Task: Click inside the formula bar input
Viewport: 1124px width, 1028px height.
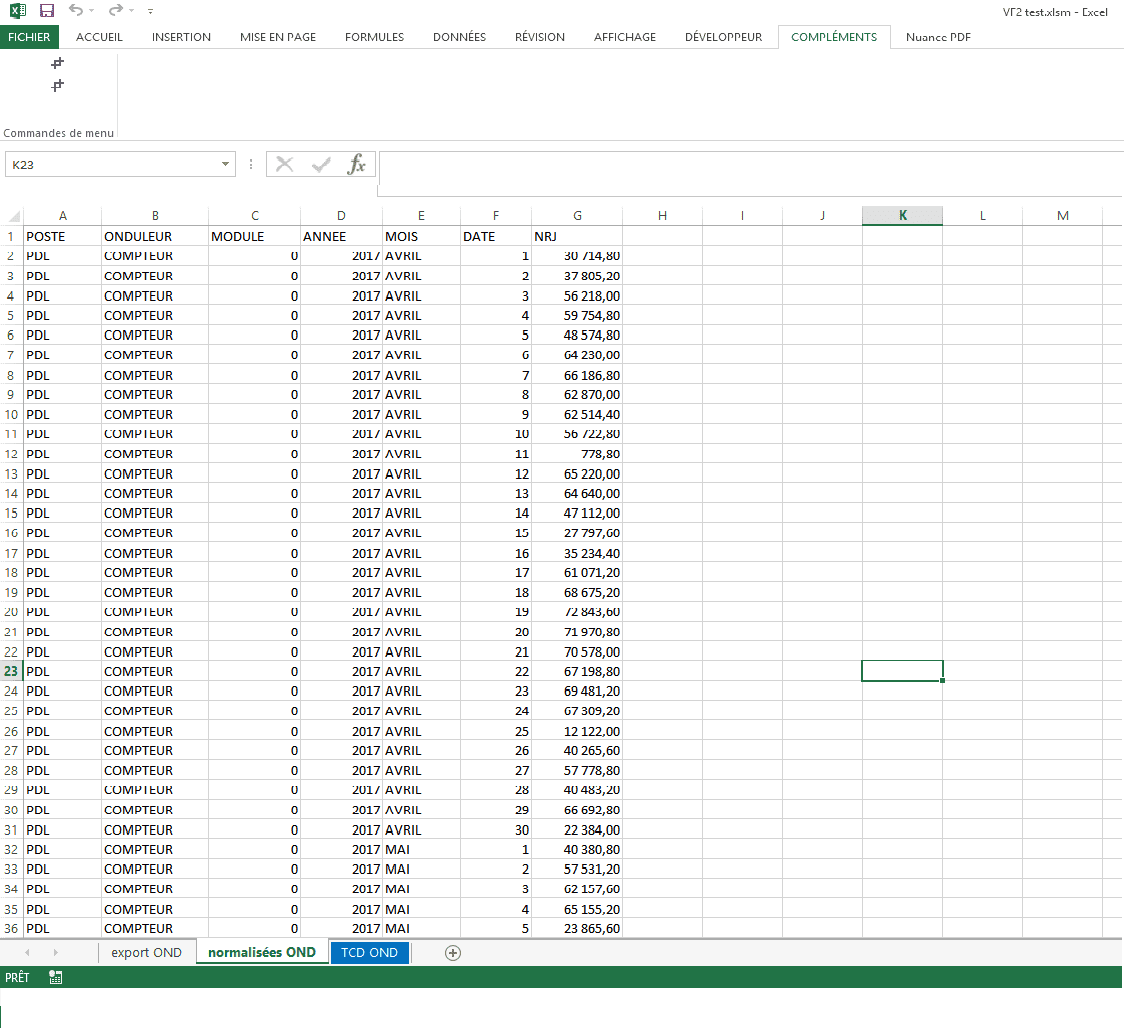Action: click(x=750, y=165)
